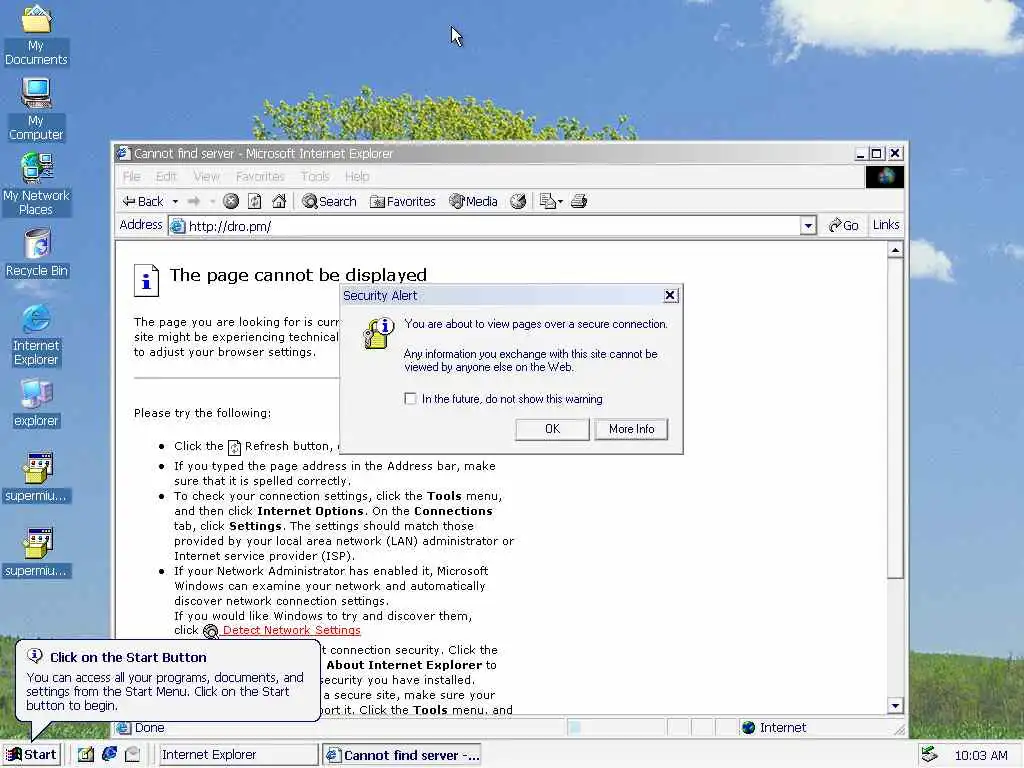Open the Media pane from toolbar
The height and width of the screenshot is (768, 1024).
(473, 201)
